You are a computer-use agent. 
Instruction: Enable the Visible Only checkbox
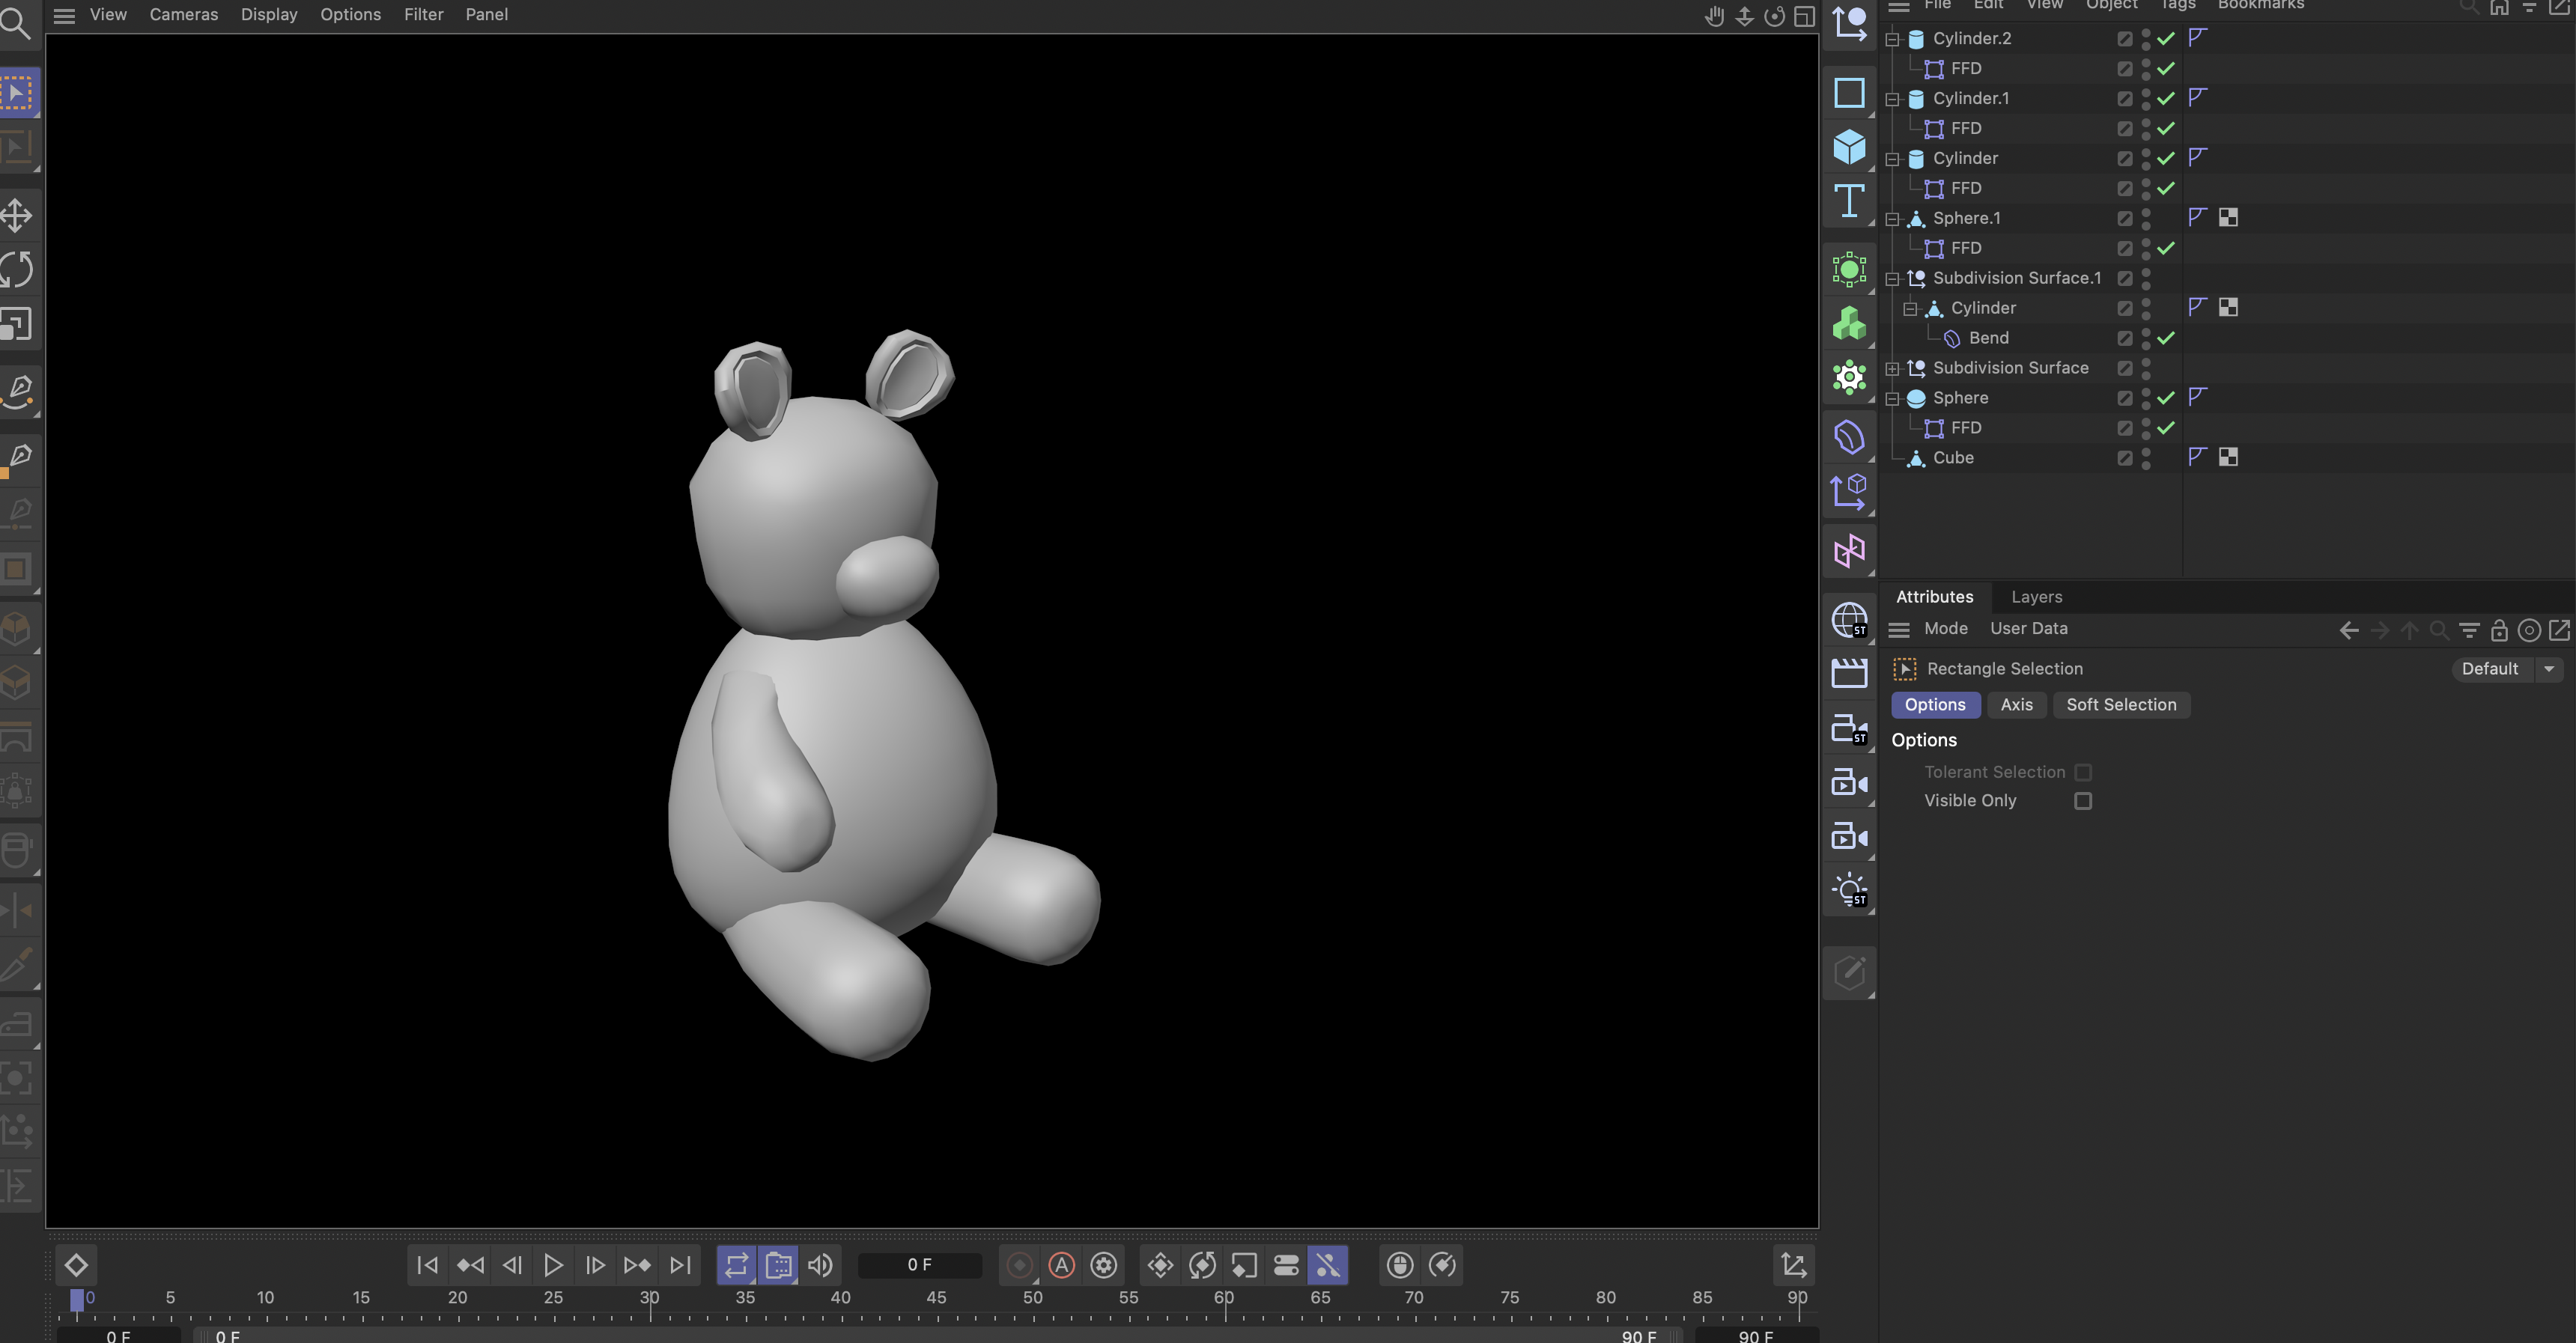(x=2083, y=800)
